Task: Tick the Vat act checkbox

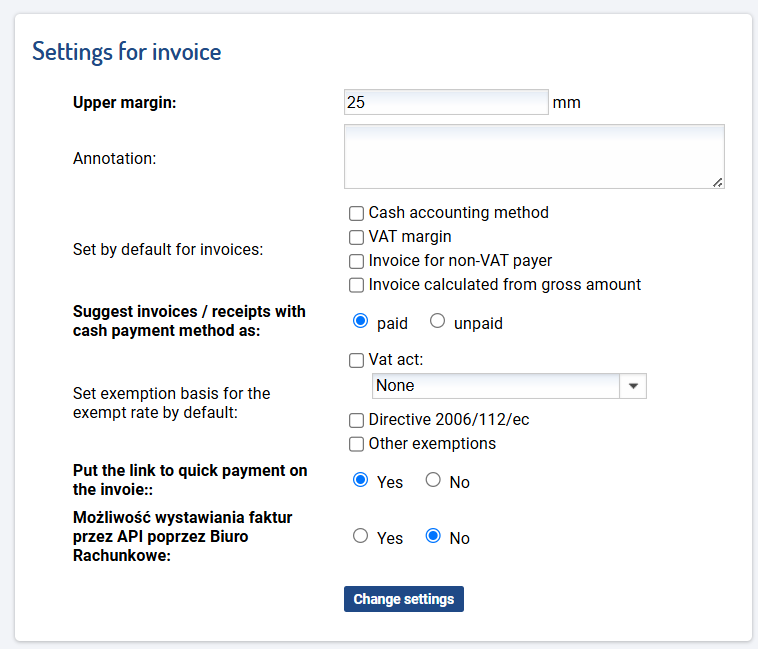Action: (356, 361)
